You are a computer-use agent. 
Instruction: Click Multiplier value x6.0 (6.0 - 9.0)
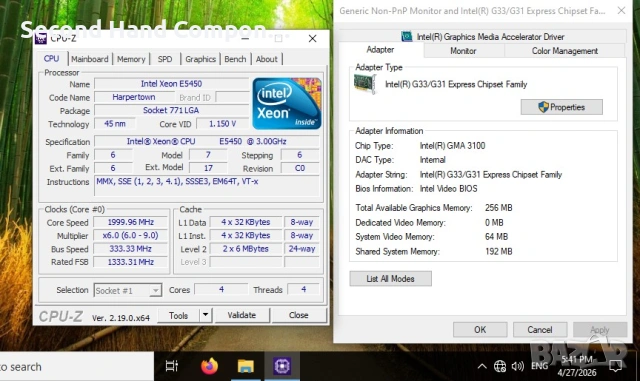(131, 235)
